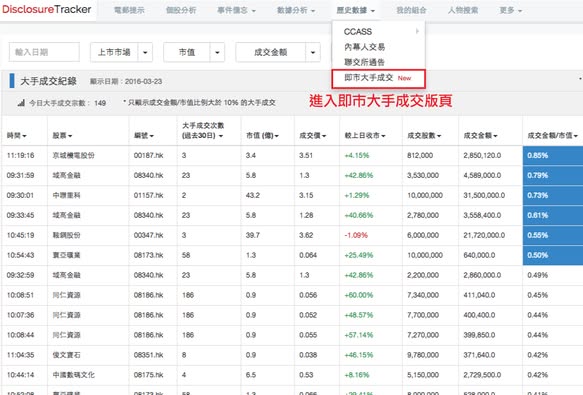Sort by the 成交金額 column header in the table
Screen dimensions: 583x395
481,136
